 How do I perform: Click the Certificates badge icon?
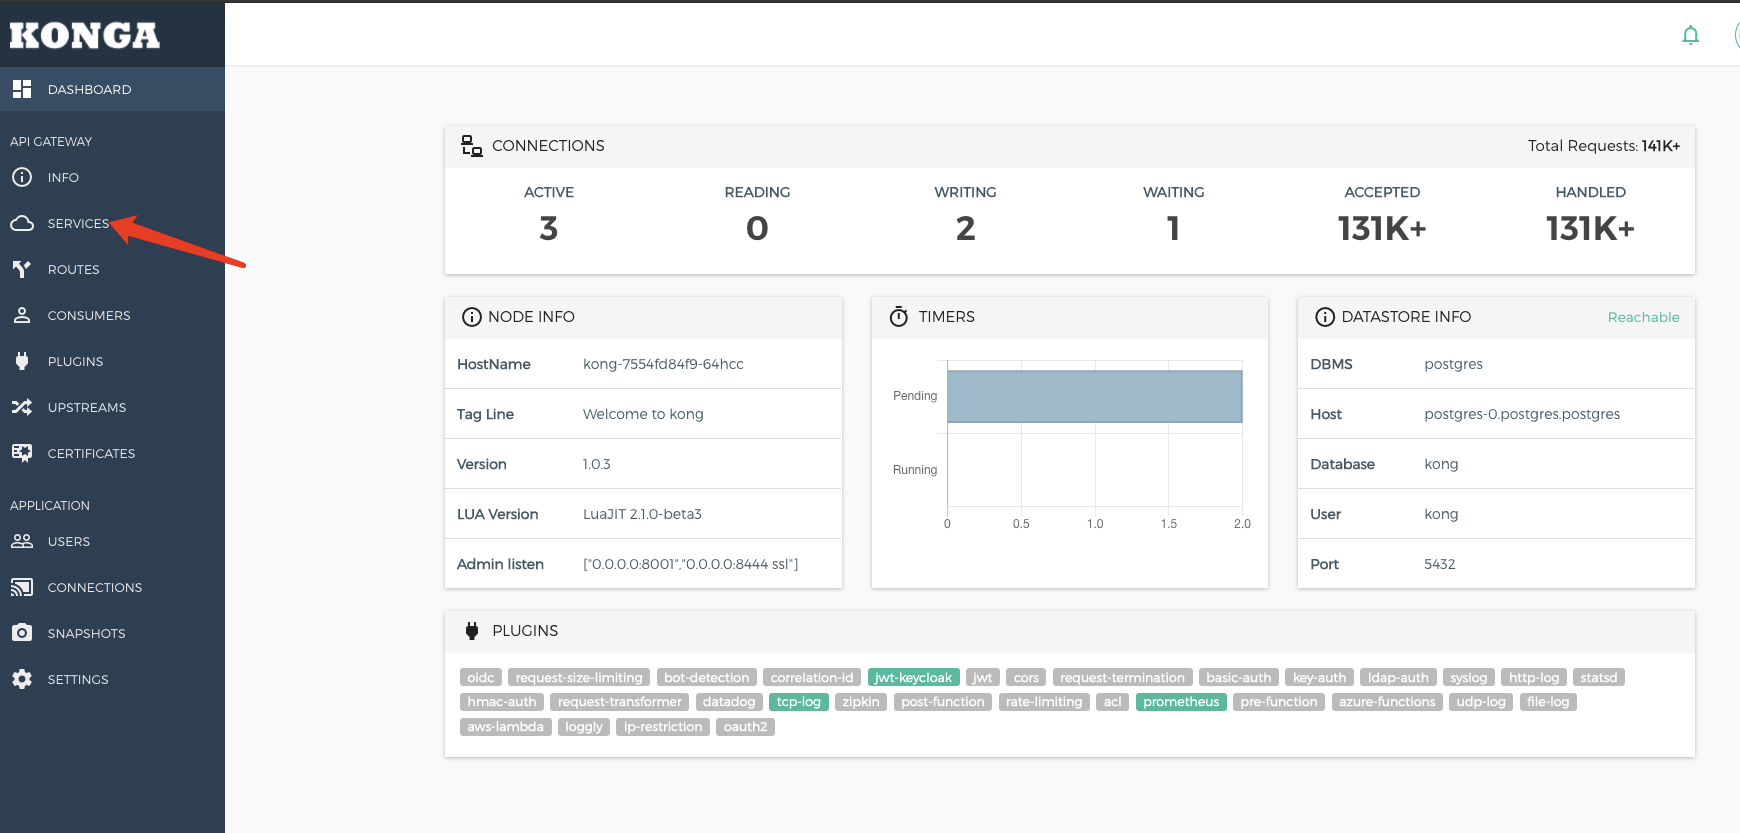point(22,453)
